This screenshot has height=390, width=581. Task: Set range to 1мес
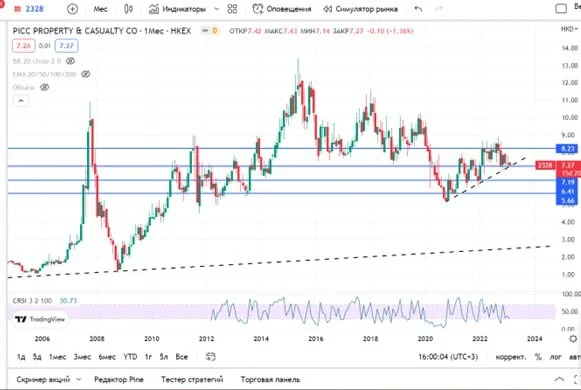(57, 357)
